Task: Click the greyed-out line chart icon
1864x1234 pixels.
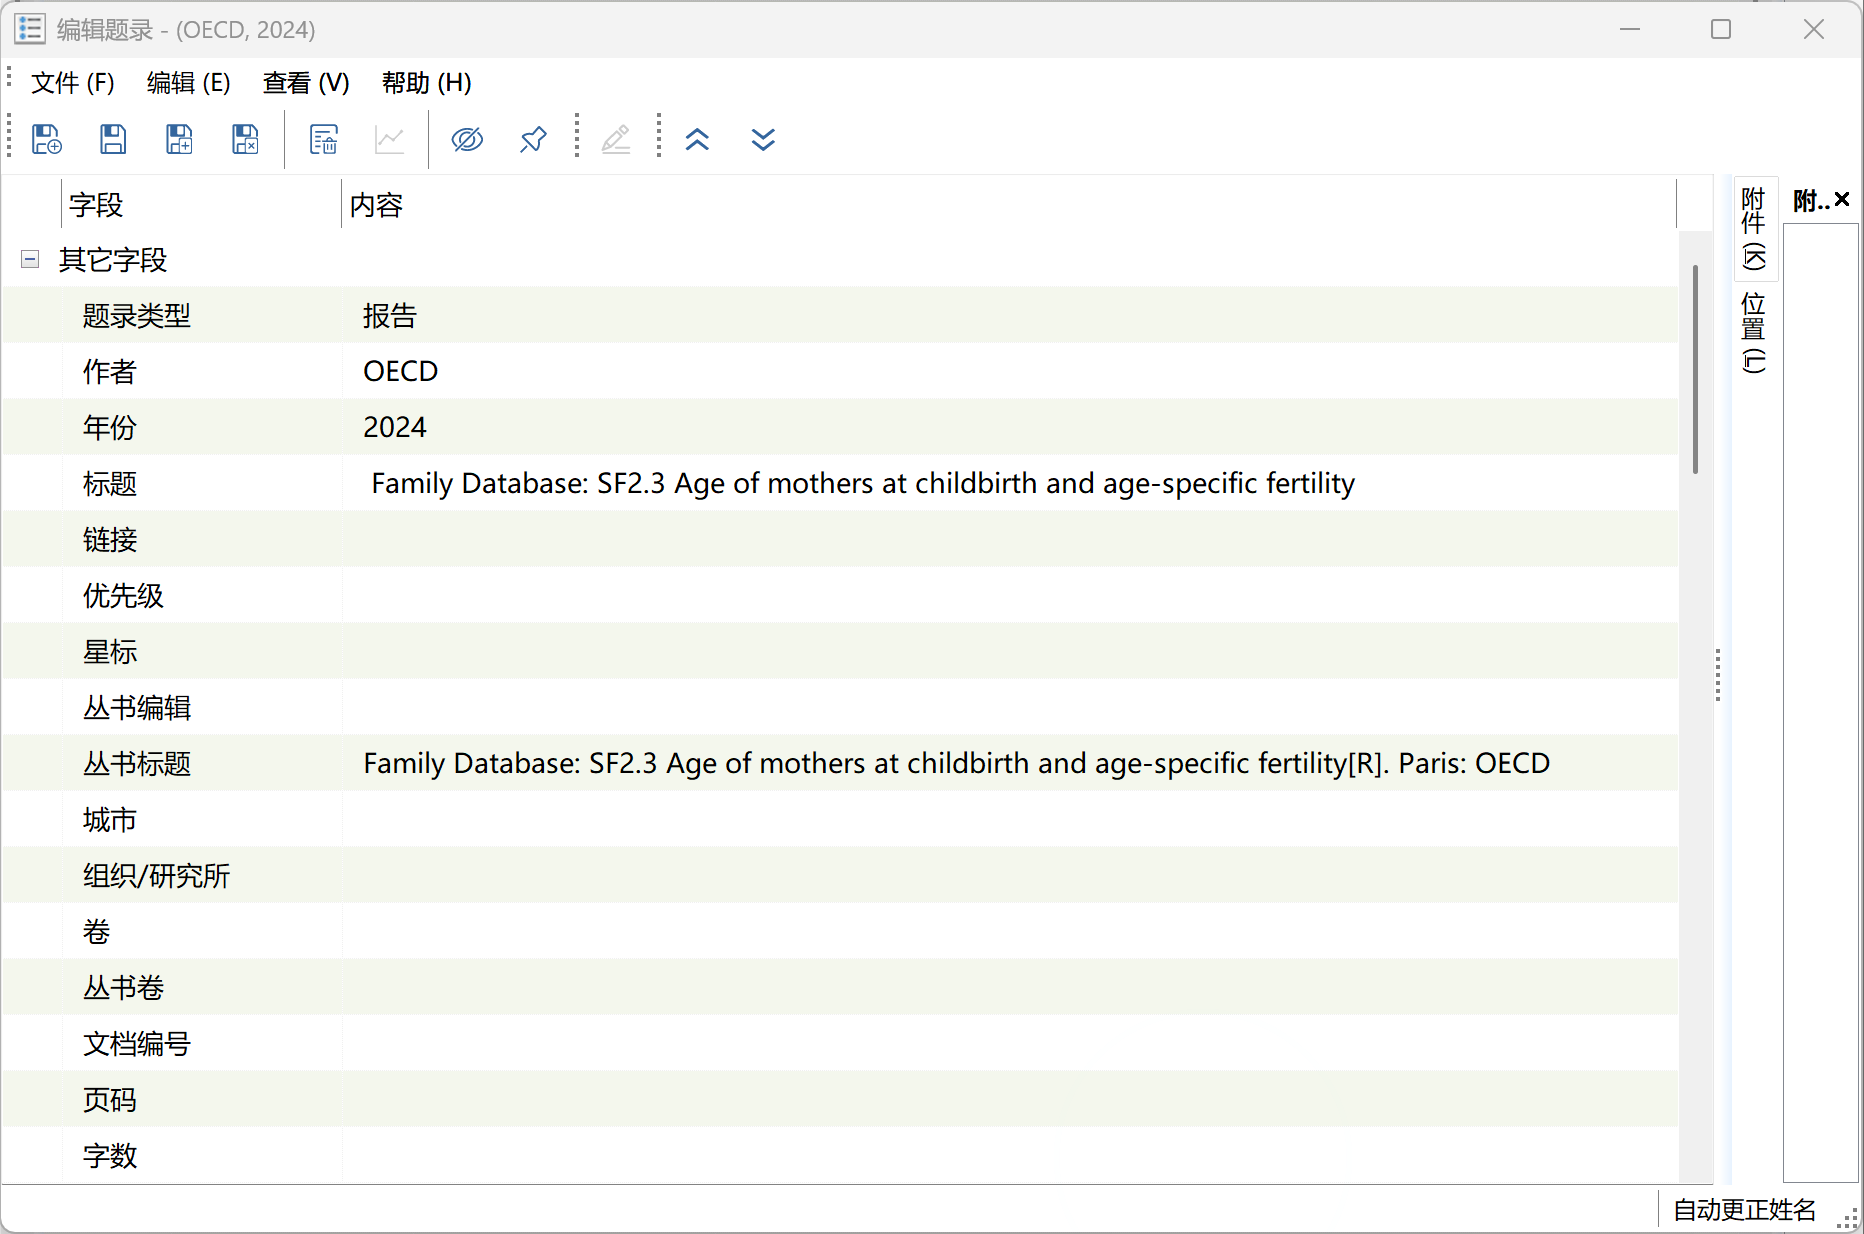Action: point(389,139)
